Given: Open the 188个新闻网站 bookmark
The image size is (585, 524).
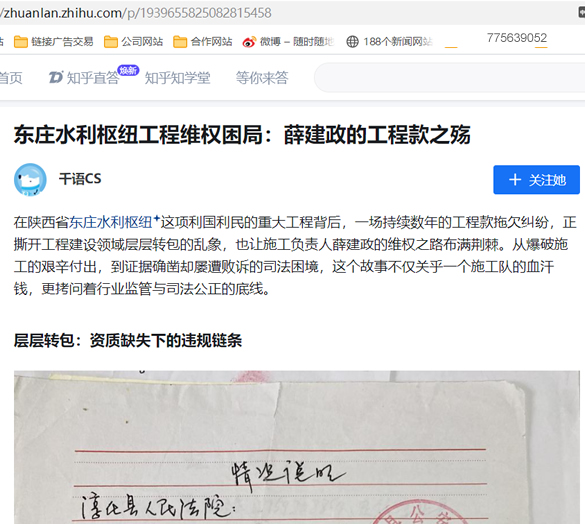Looking at the screenshot, I should (389, 41).
